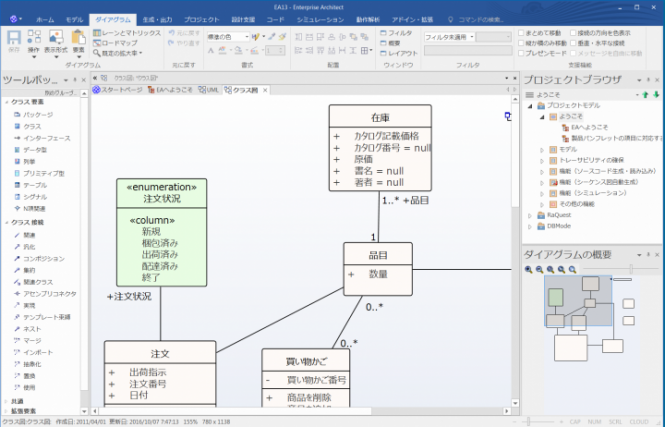Open ロードマップ from the ribbon
Screen dimensions: 665x427
(119, 44)
